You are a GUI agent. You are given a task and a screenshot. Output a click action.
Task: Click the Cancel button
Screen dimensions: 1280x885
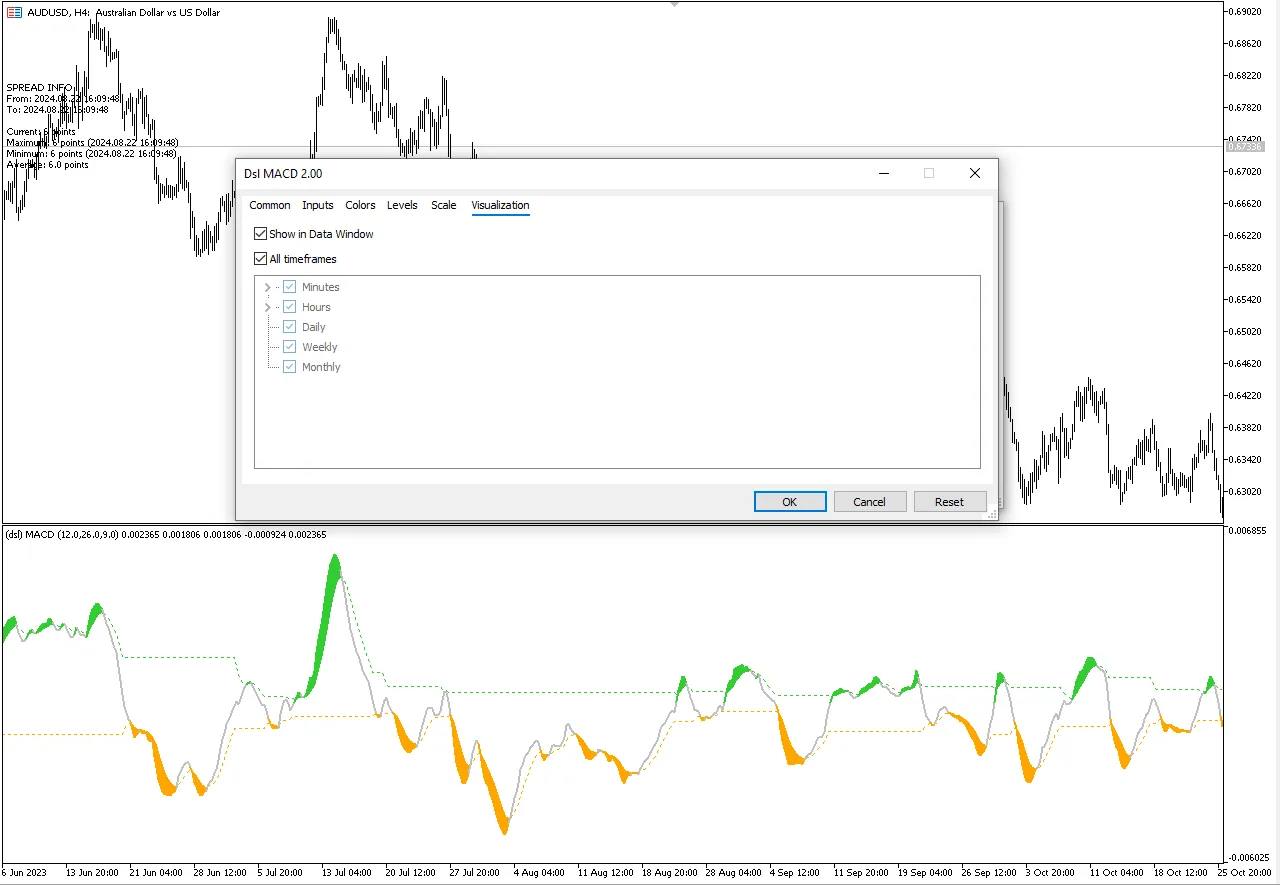coord(869,502)
